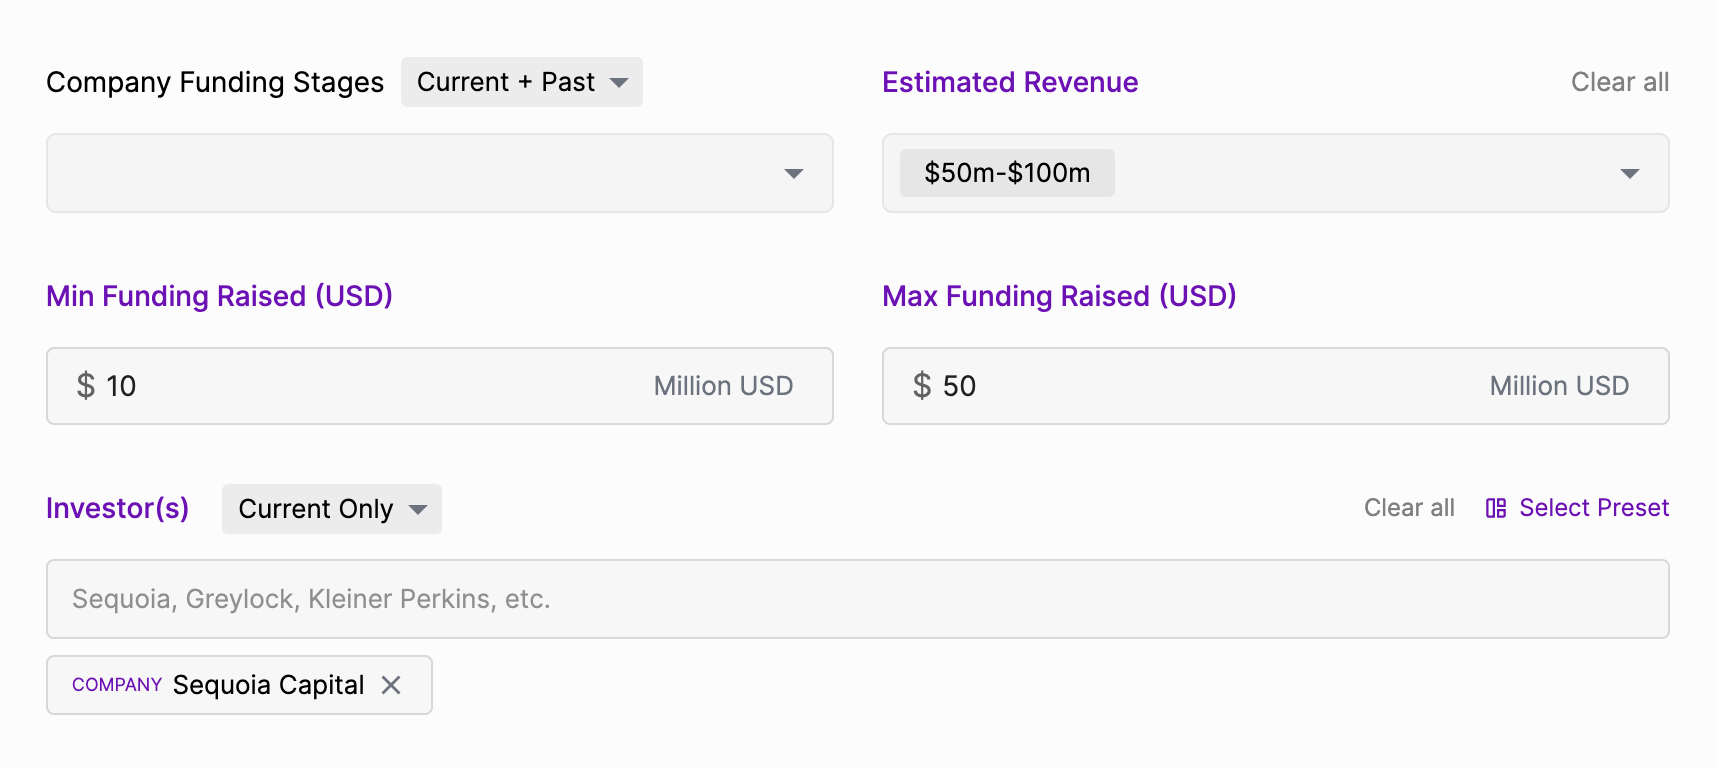Click the Estimated Revenue select box arrow
Viewport: 1716px width, 768px height.
pos(1630,174)
